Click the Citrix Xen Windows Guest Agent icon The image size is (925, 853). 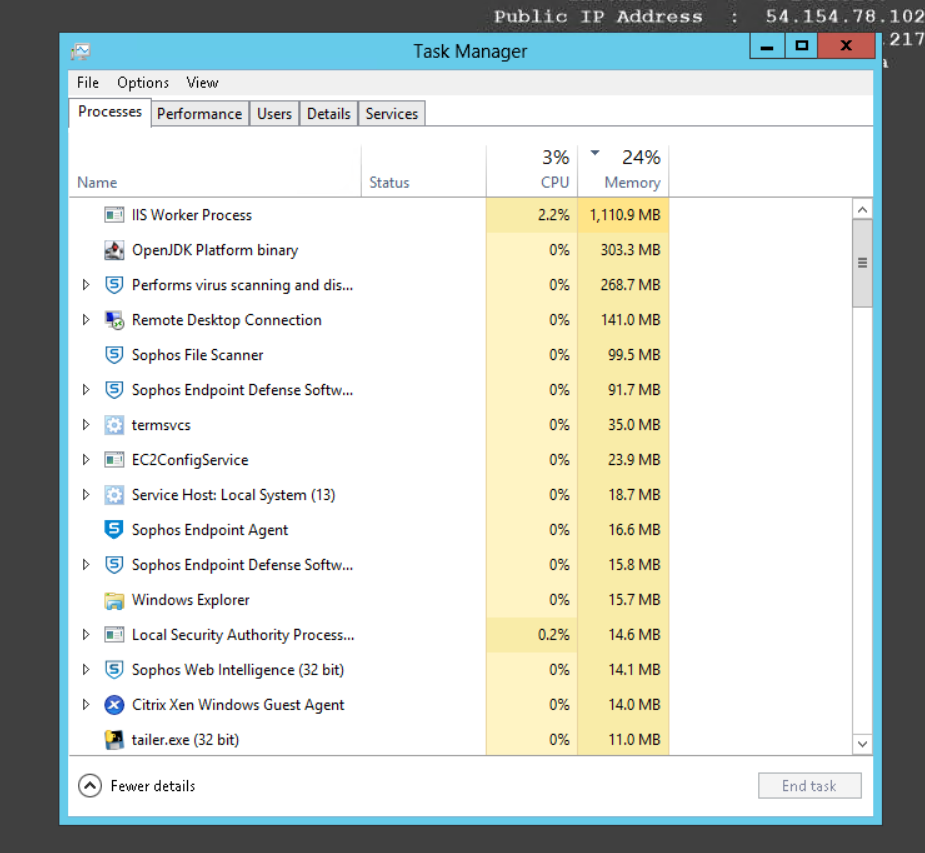(x=114, y=704)
